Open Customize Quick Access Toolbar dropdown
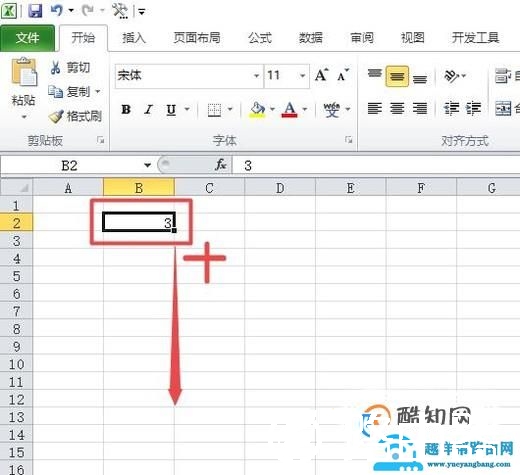 point(142,12)
